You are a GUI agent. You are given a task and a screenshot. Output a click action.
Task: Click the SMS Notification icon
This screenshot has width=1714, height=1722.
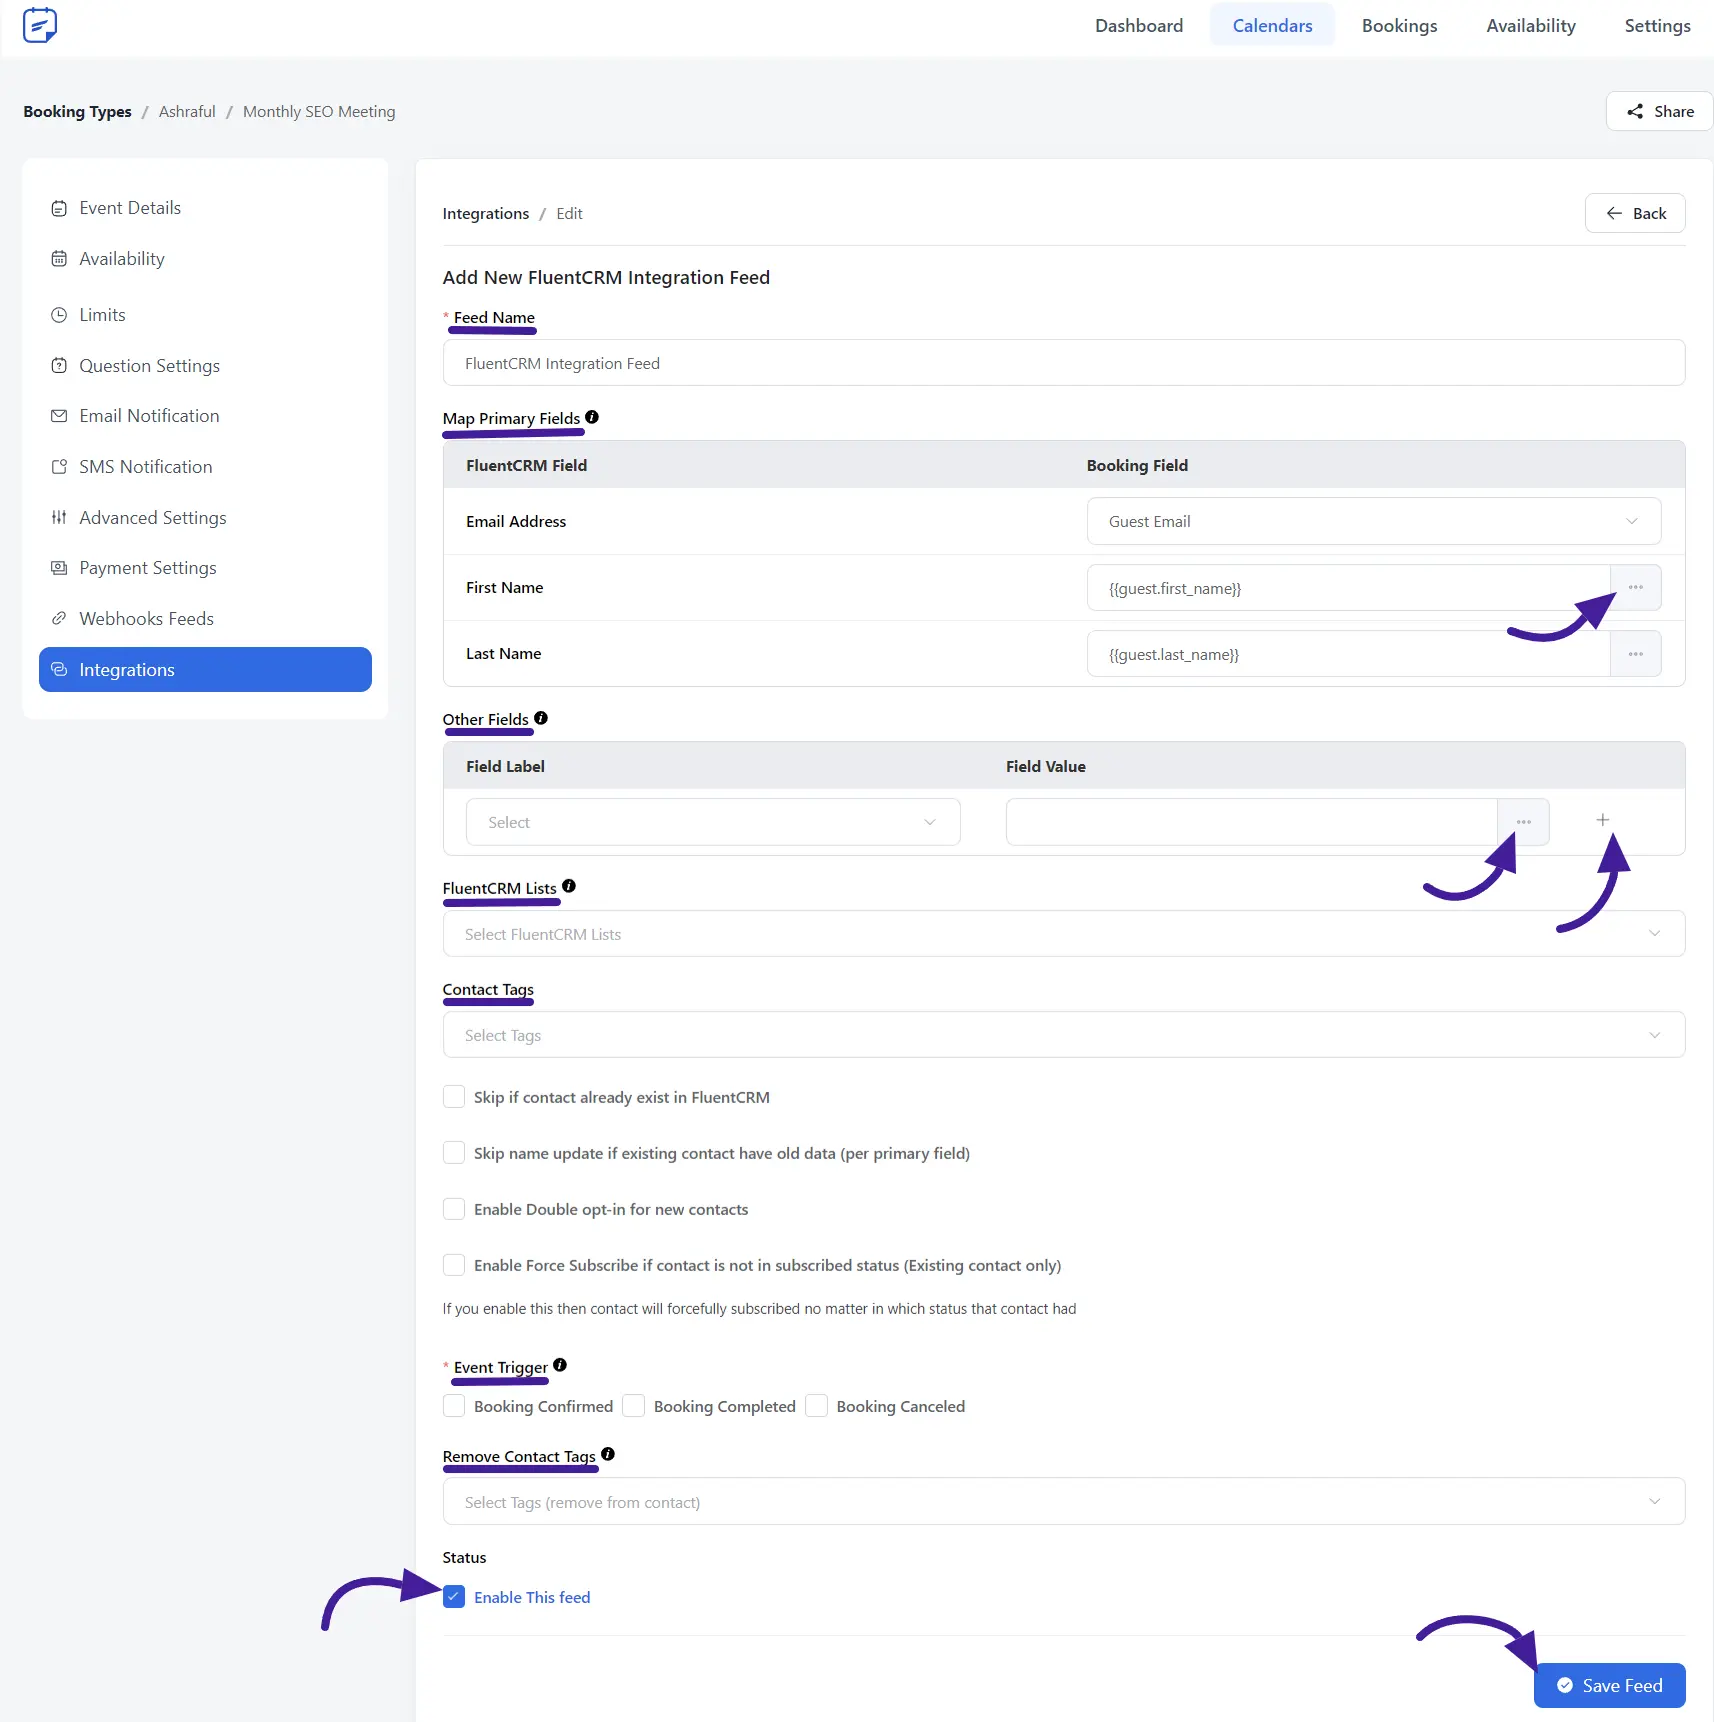click(59, 467)
